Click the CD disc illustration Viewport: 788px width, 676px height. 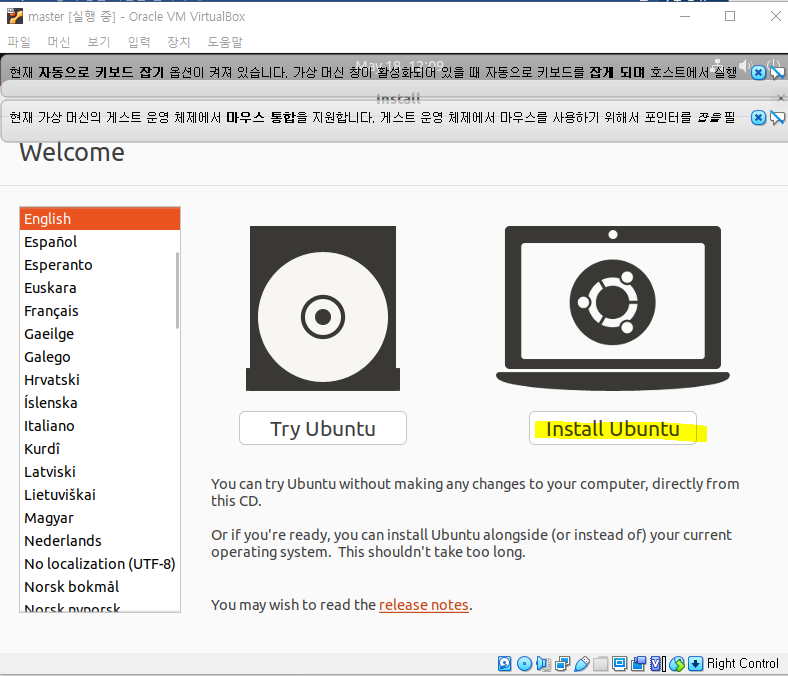(x=323, y=308)
